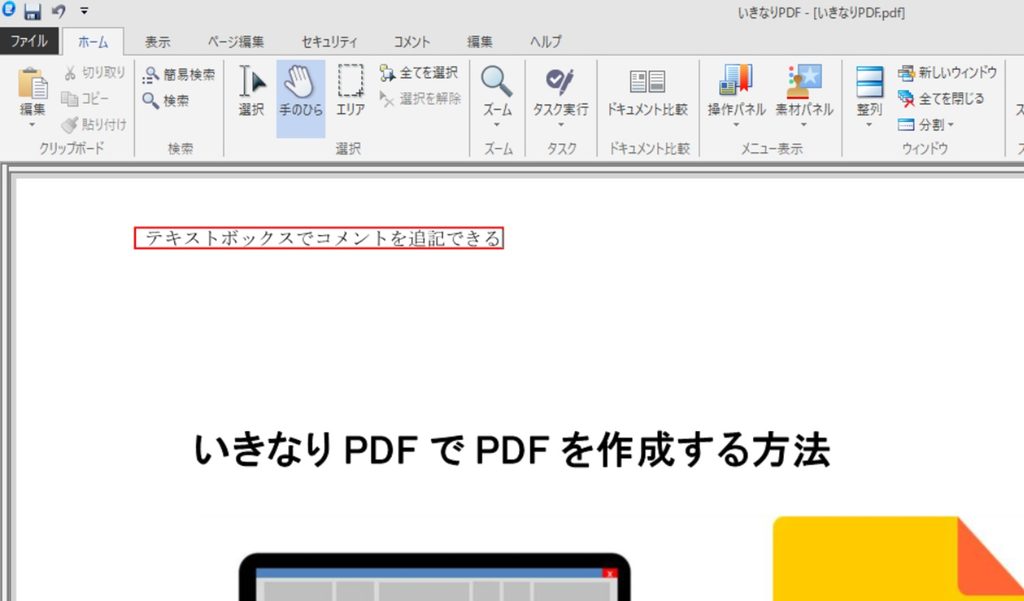Click the red-bordered comment text box

point(319,238)
